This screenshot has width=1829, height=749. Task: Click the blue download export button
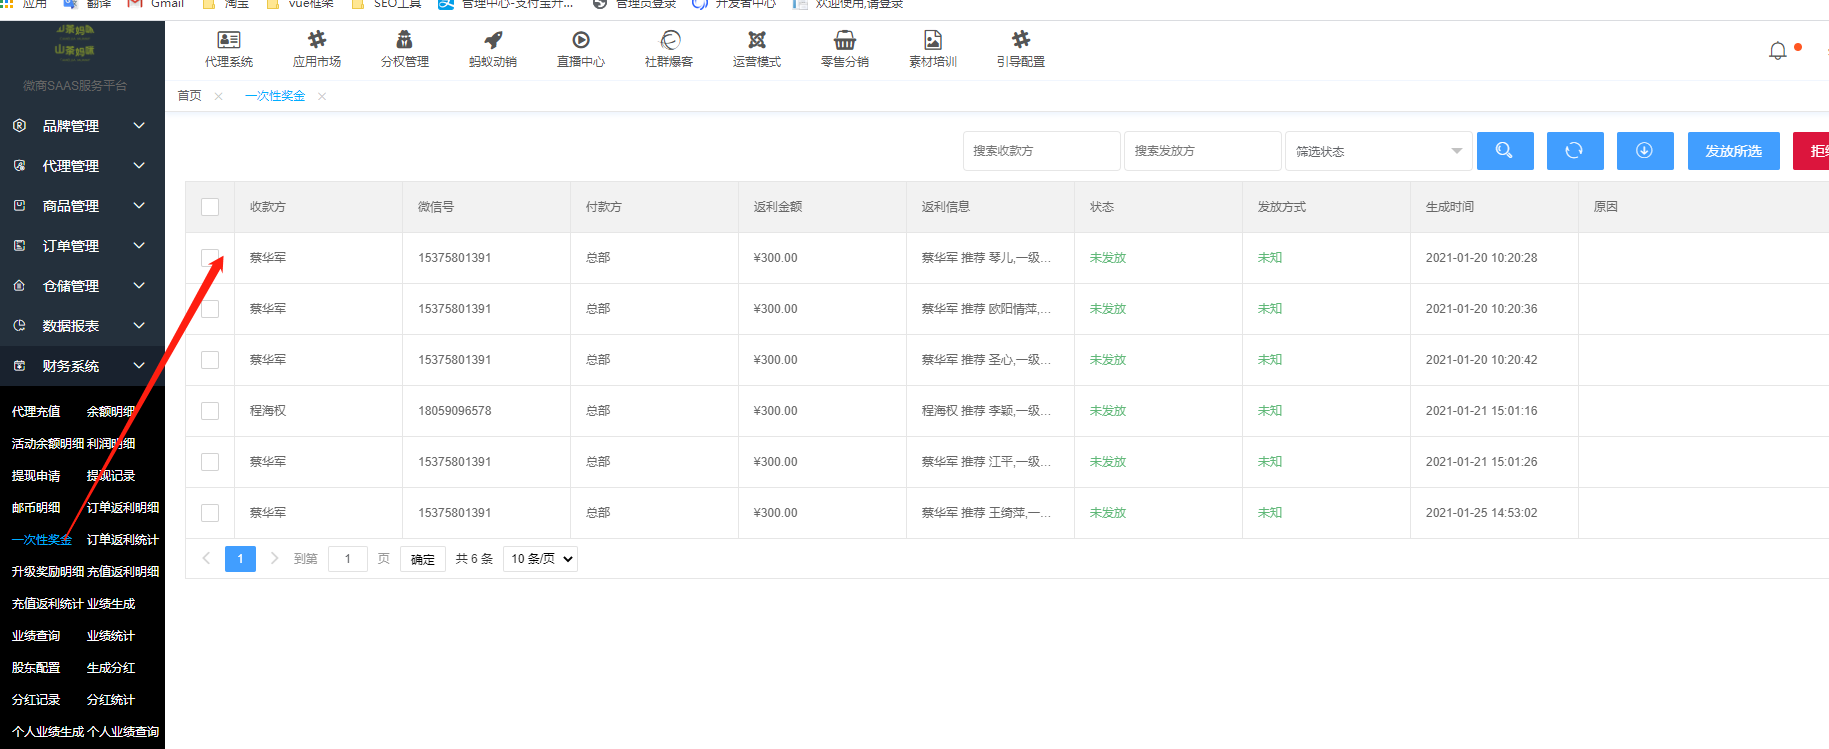(1644, 151)
